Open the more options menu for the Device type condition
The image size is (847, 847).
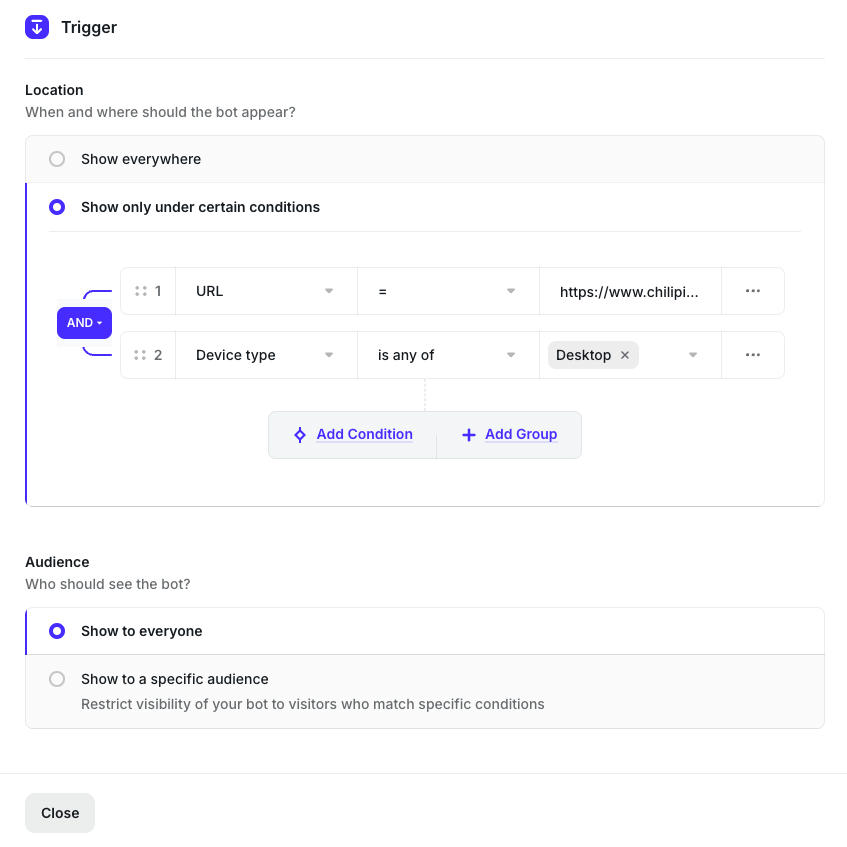[753, 355]
